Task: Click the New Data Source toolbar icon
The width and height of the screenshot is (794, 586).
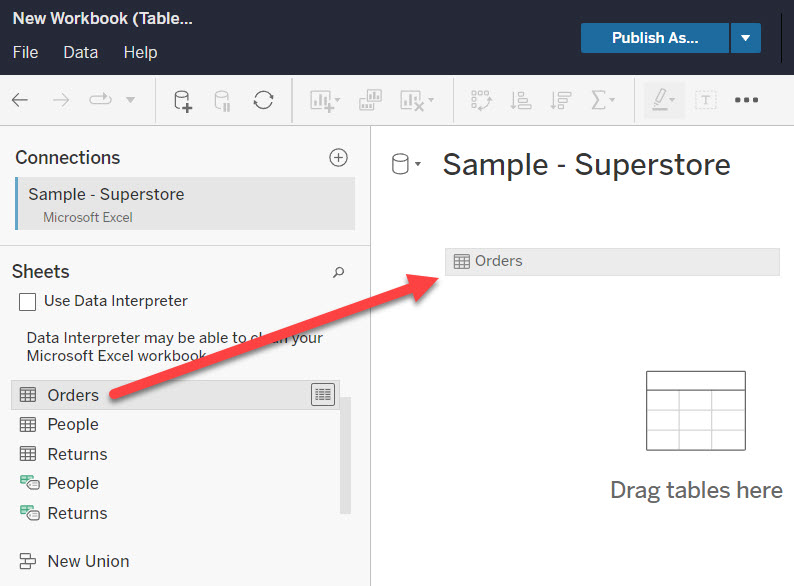Action: pyautogui.click(x=183, y=100)
